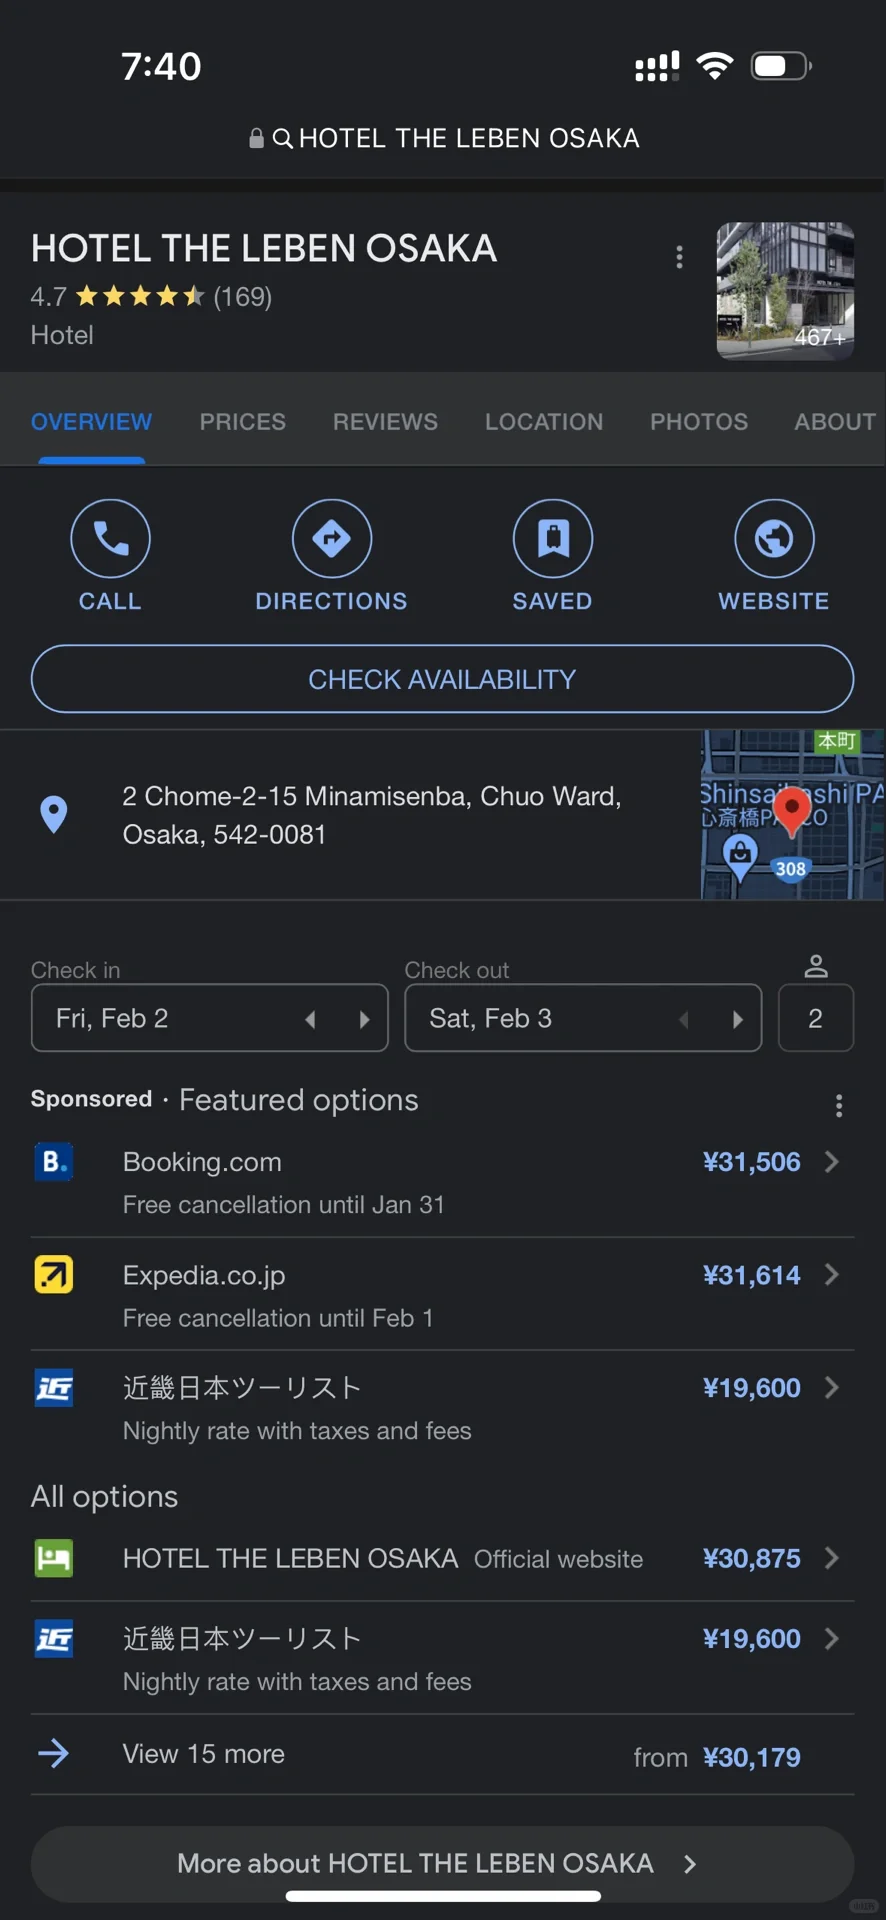Expand the official website ¥30,875 option
The image size is (886, 1920).
pyautogui.click(x=442, y=1558)
